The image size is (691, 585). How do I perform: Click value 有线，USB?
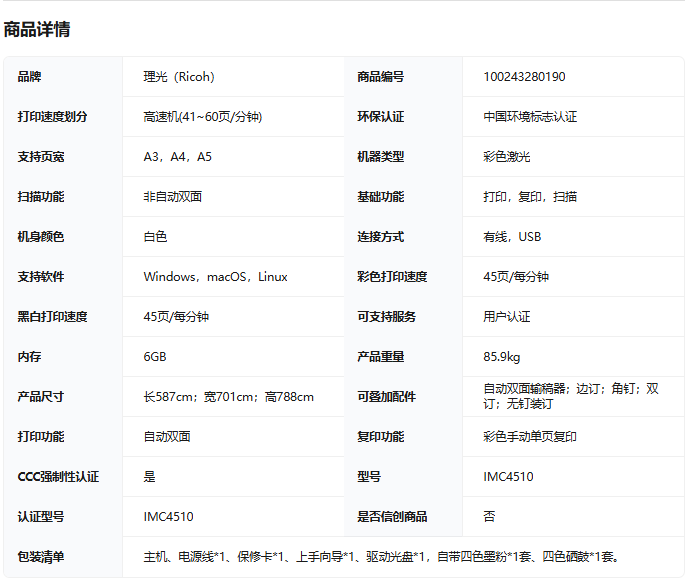(512, 237)
